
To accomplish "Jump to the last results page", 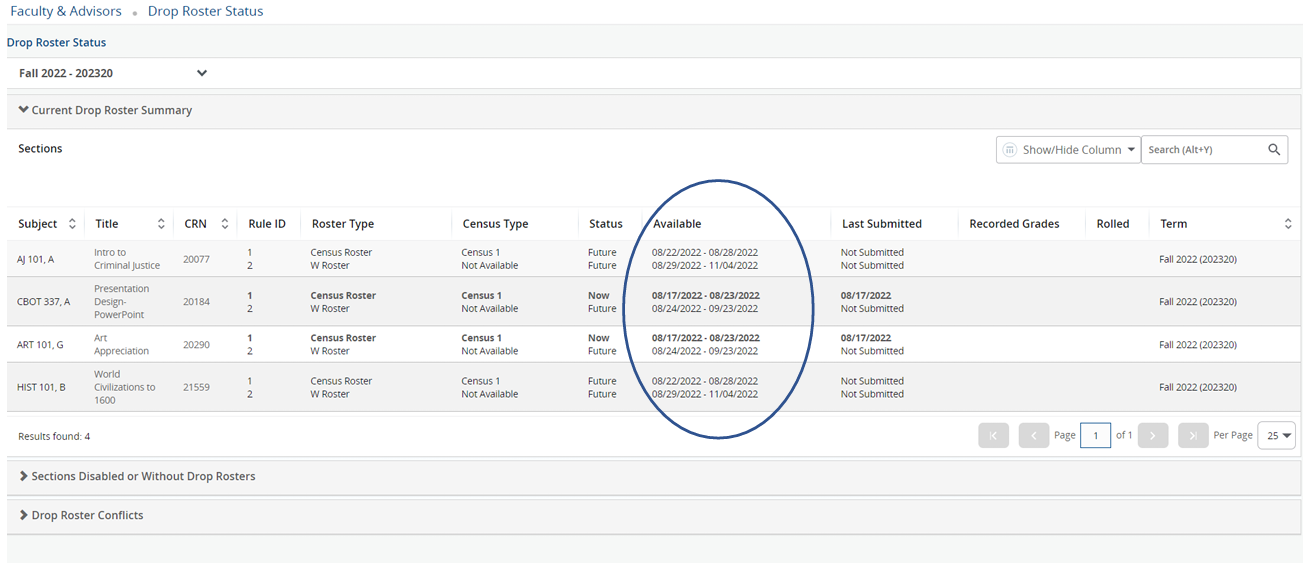I will (1193, 435).
